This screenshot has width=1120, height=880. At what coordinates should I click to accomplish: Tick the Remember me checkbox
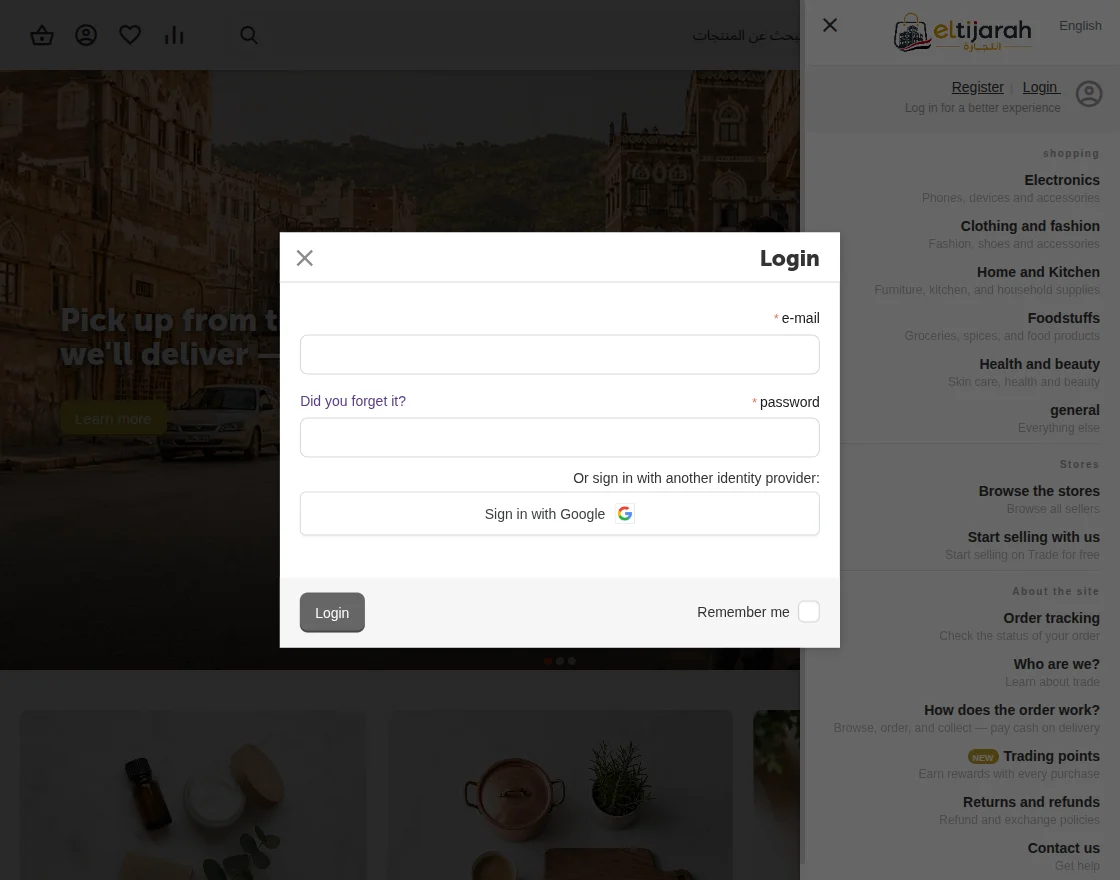pyautogui.click(x=809, y=611)
